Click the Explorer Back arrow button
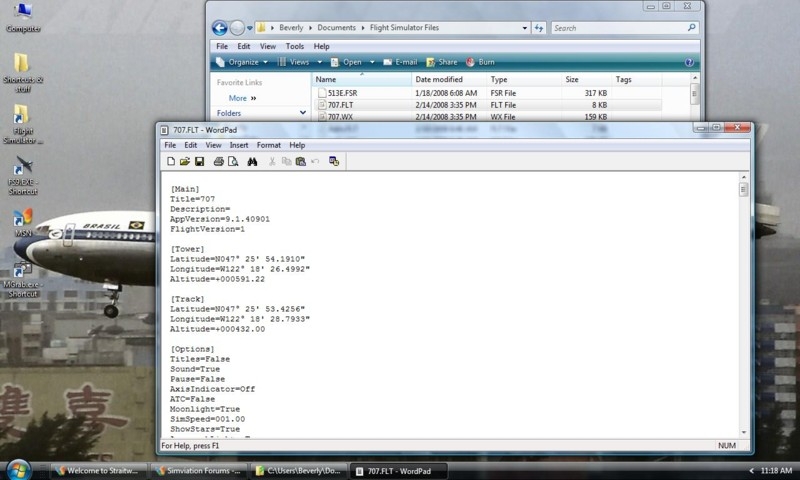This screenshot has height=480, width=800. 220,28
